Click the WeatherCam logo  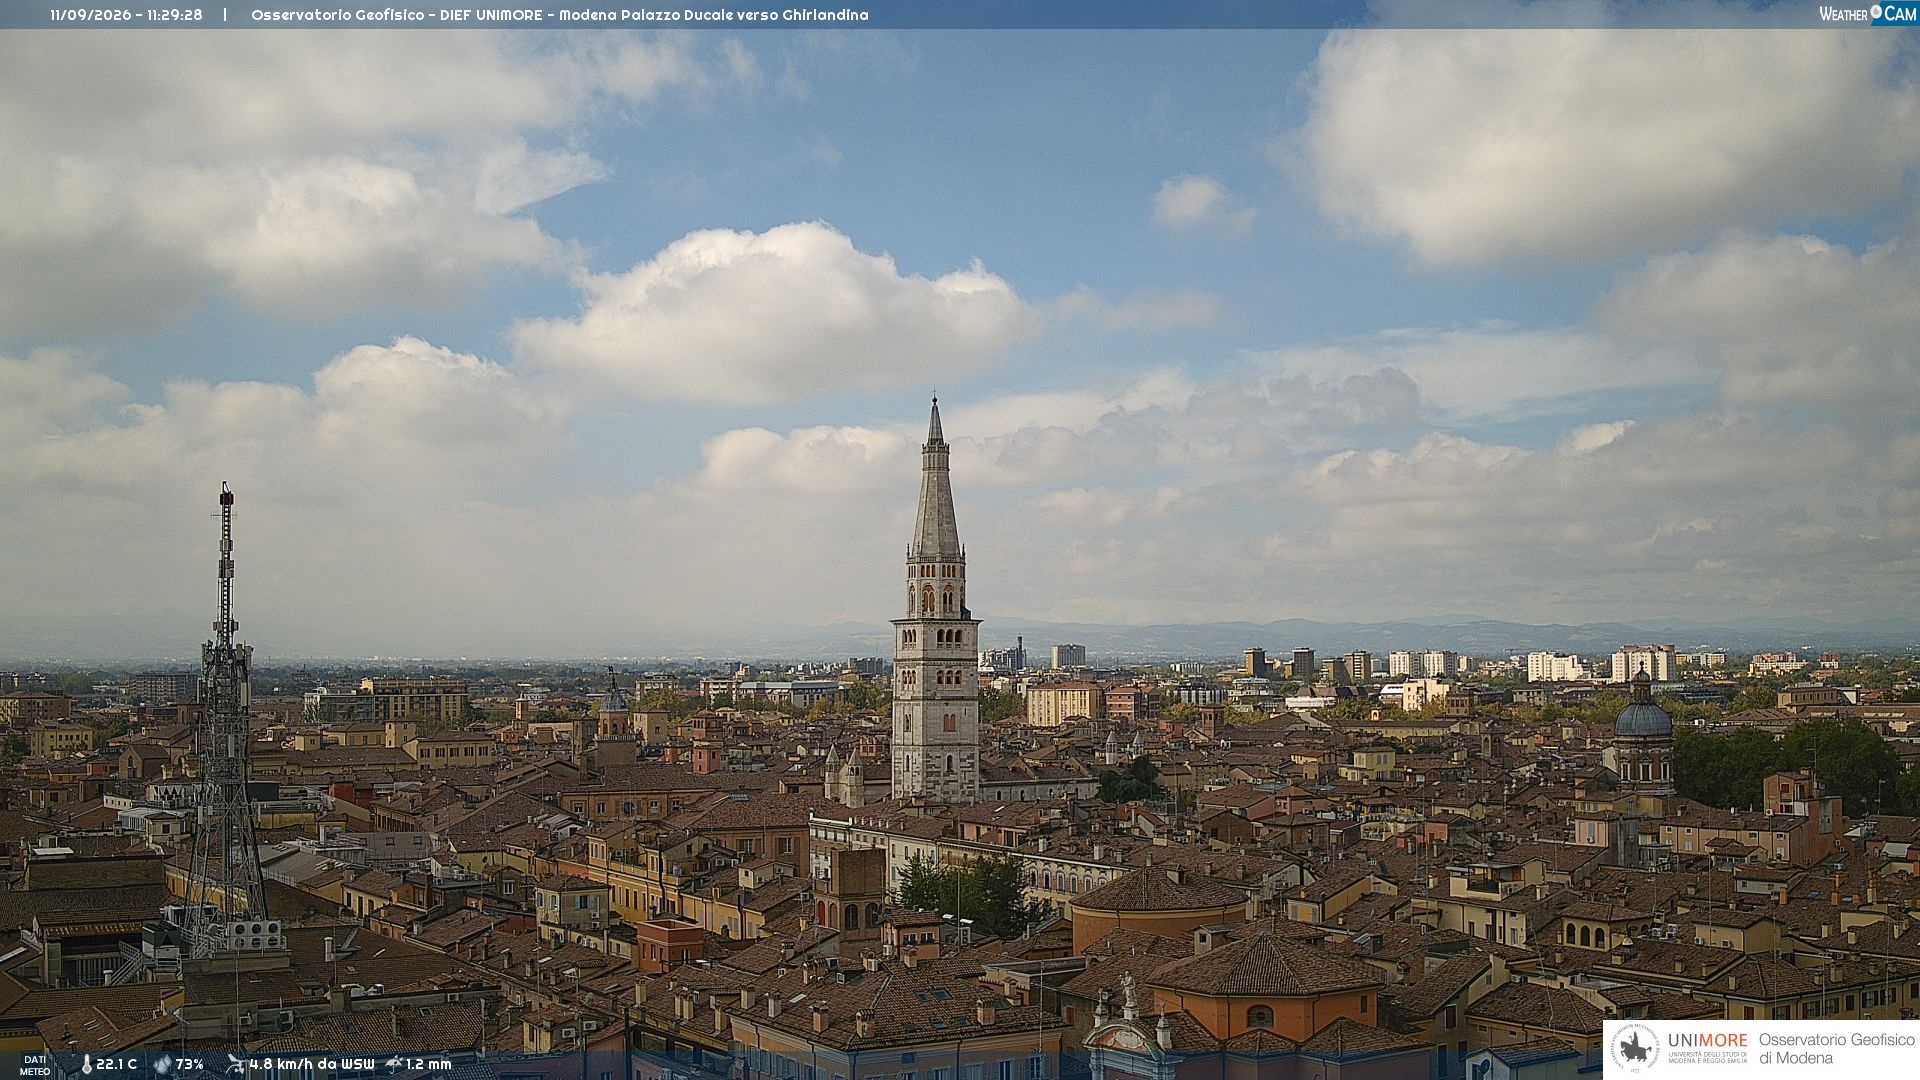pos(1868,14)
